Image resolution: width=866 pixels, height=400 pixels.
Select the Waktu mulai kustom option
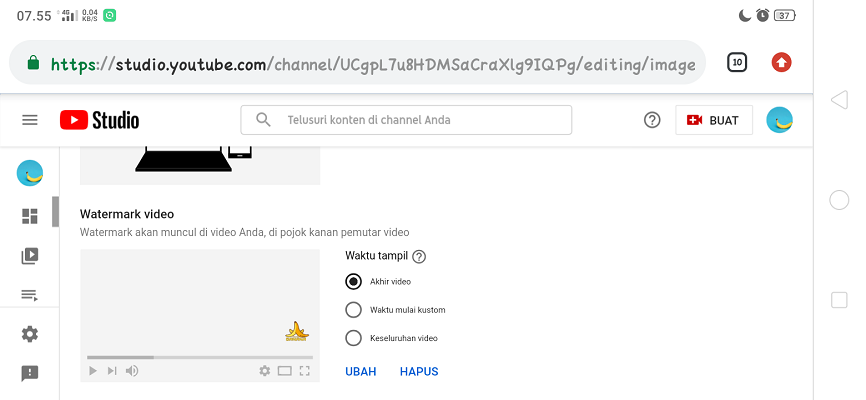pyautogui.click(x=353, y=309)
